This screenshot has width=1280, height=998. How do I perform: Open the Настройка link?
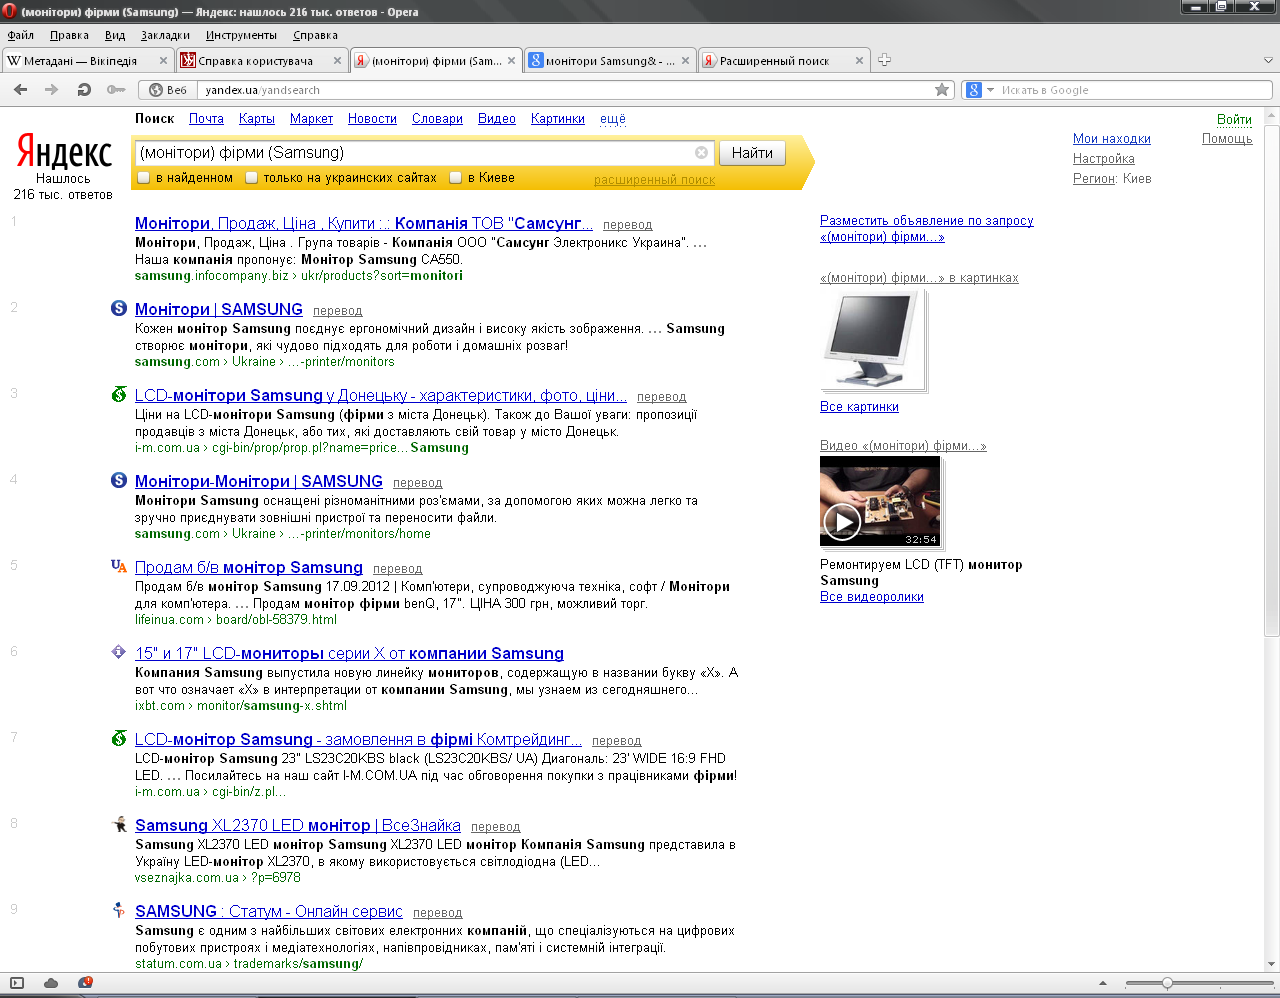click(x=1104, y=159)
